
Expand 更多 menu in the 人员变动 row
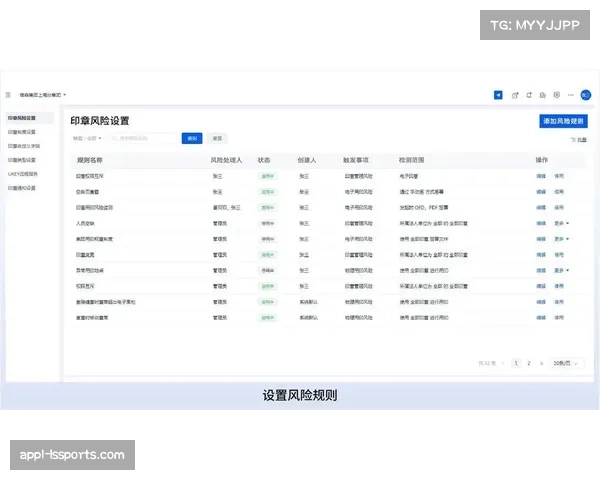(x=561, y=223)
